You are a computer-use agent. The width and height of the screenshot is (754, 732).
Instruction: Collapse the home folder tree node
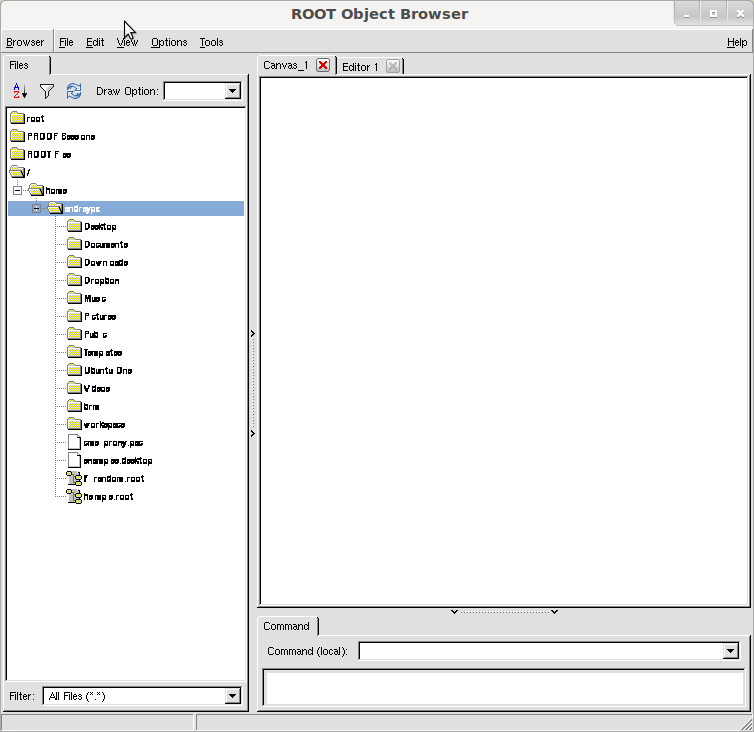[17, 190]
